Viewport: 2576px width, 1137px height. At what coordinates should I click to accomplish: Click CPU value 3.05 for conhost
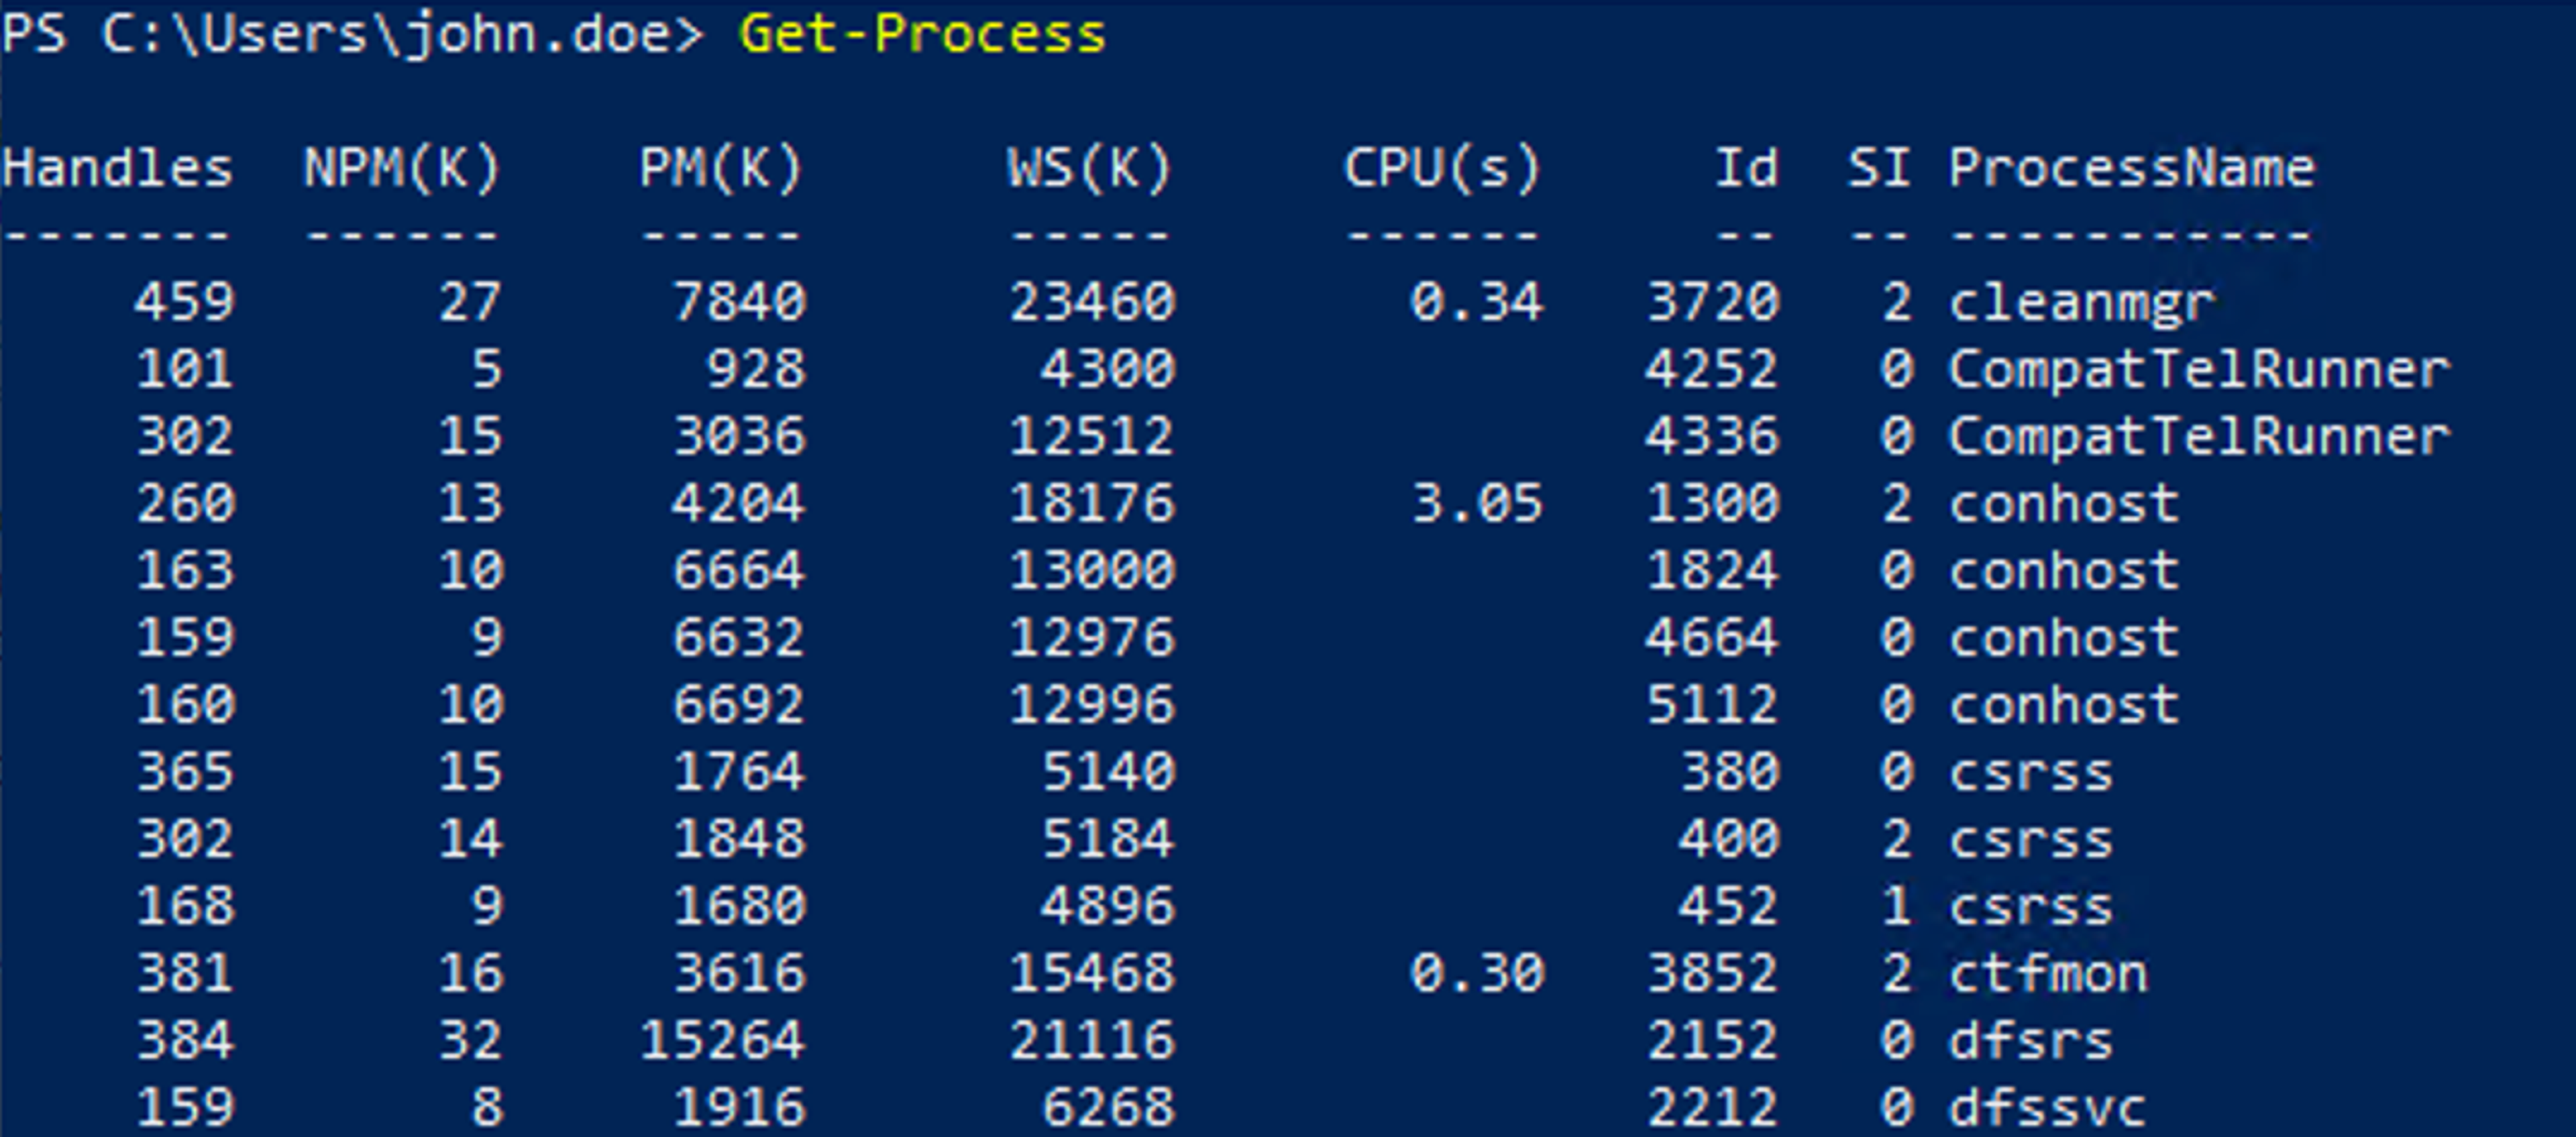click(1477, 503)
